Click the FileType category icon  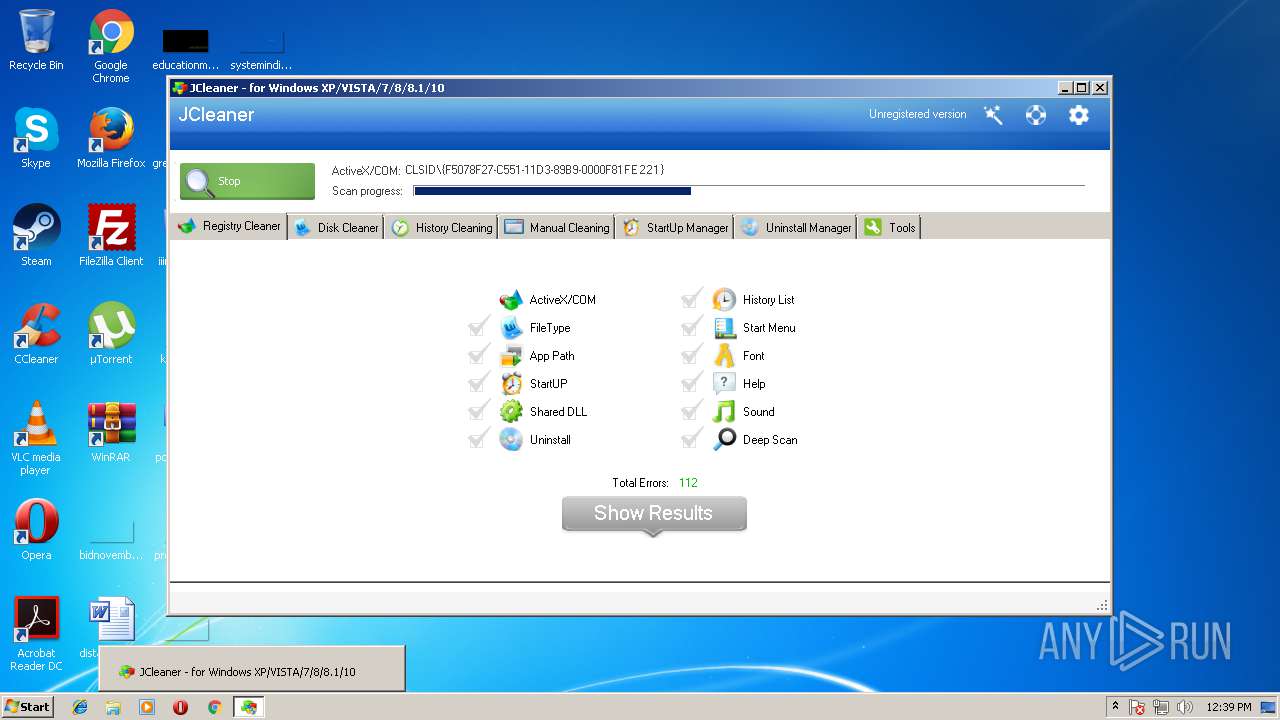coord(511,328)
